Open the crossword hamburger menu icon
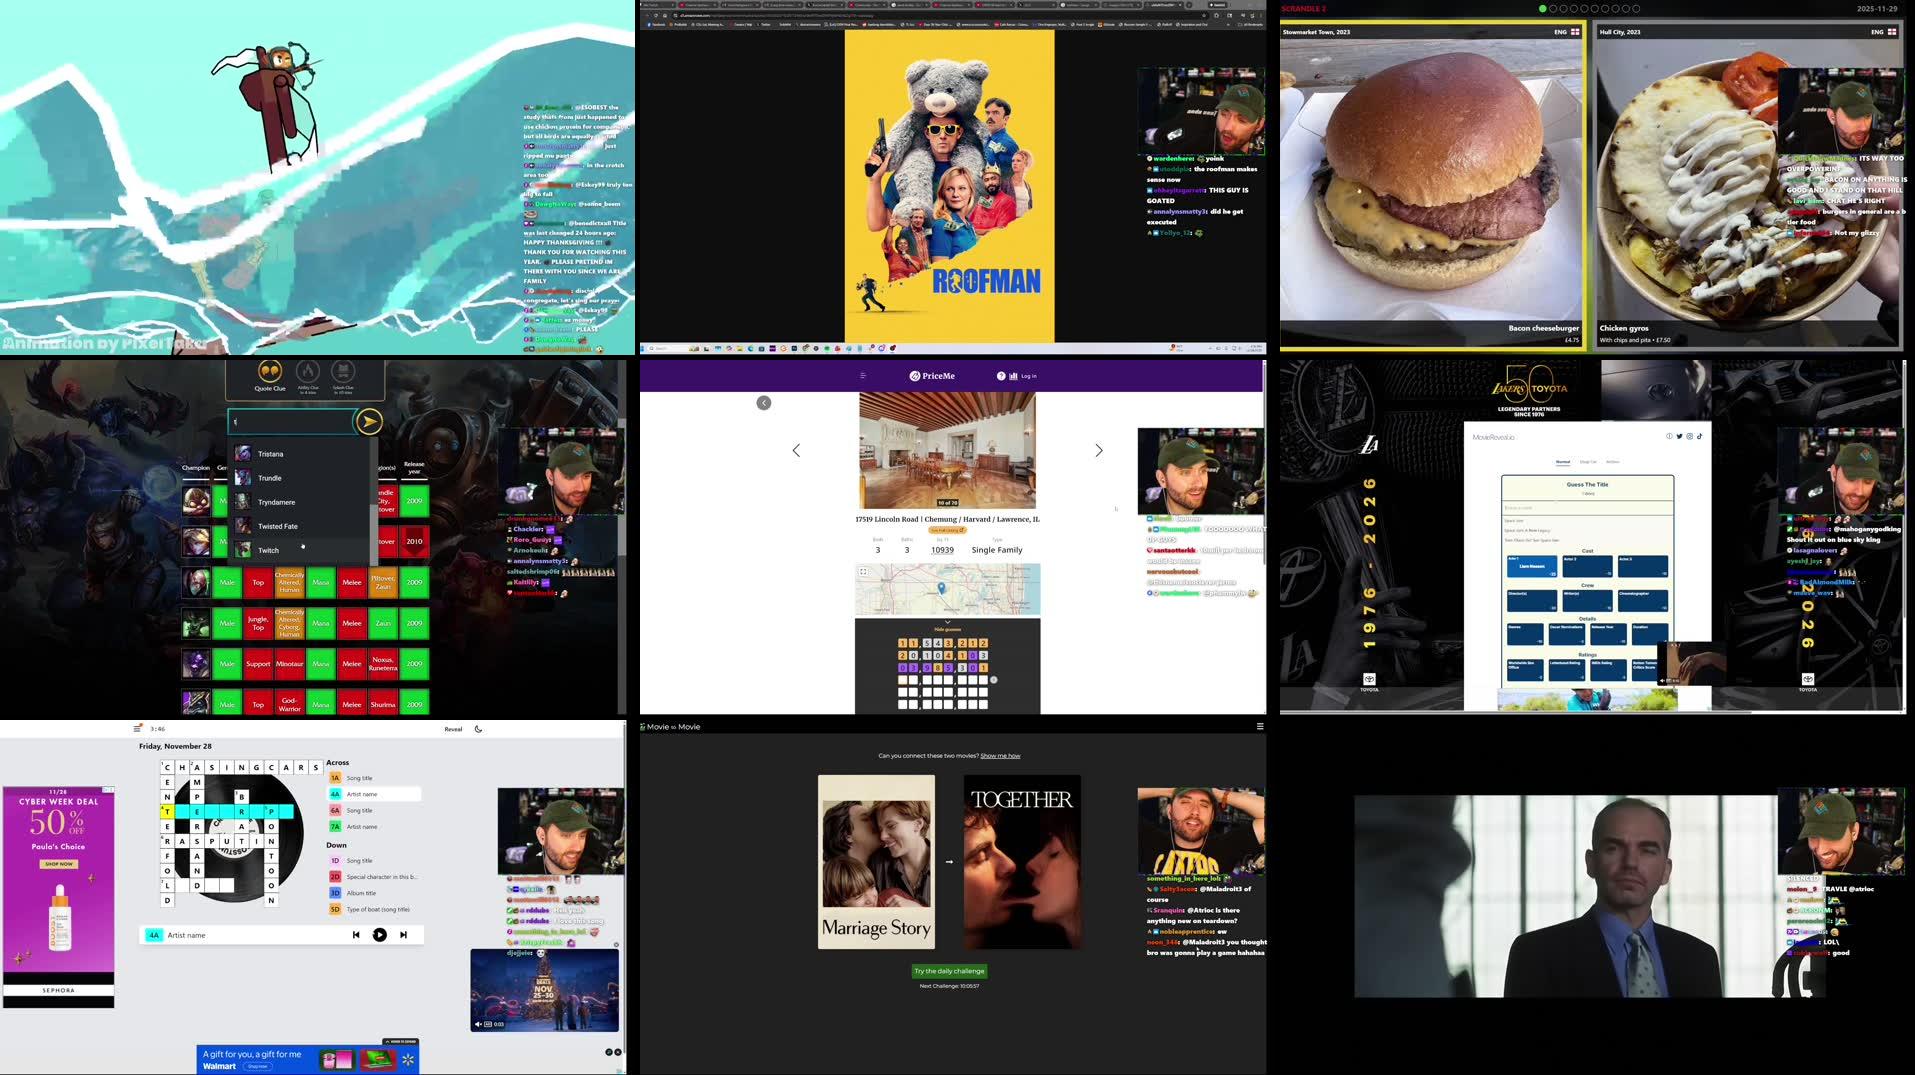This screenshot has width=1915, height=1075. 137,729
